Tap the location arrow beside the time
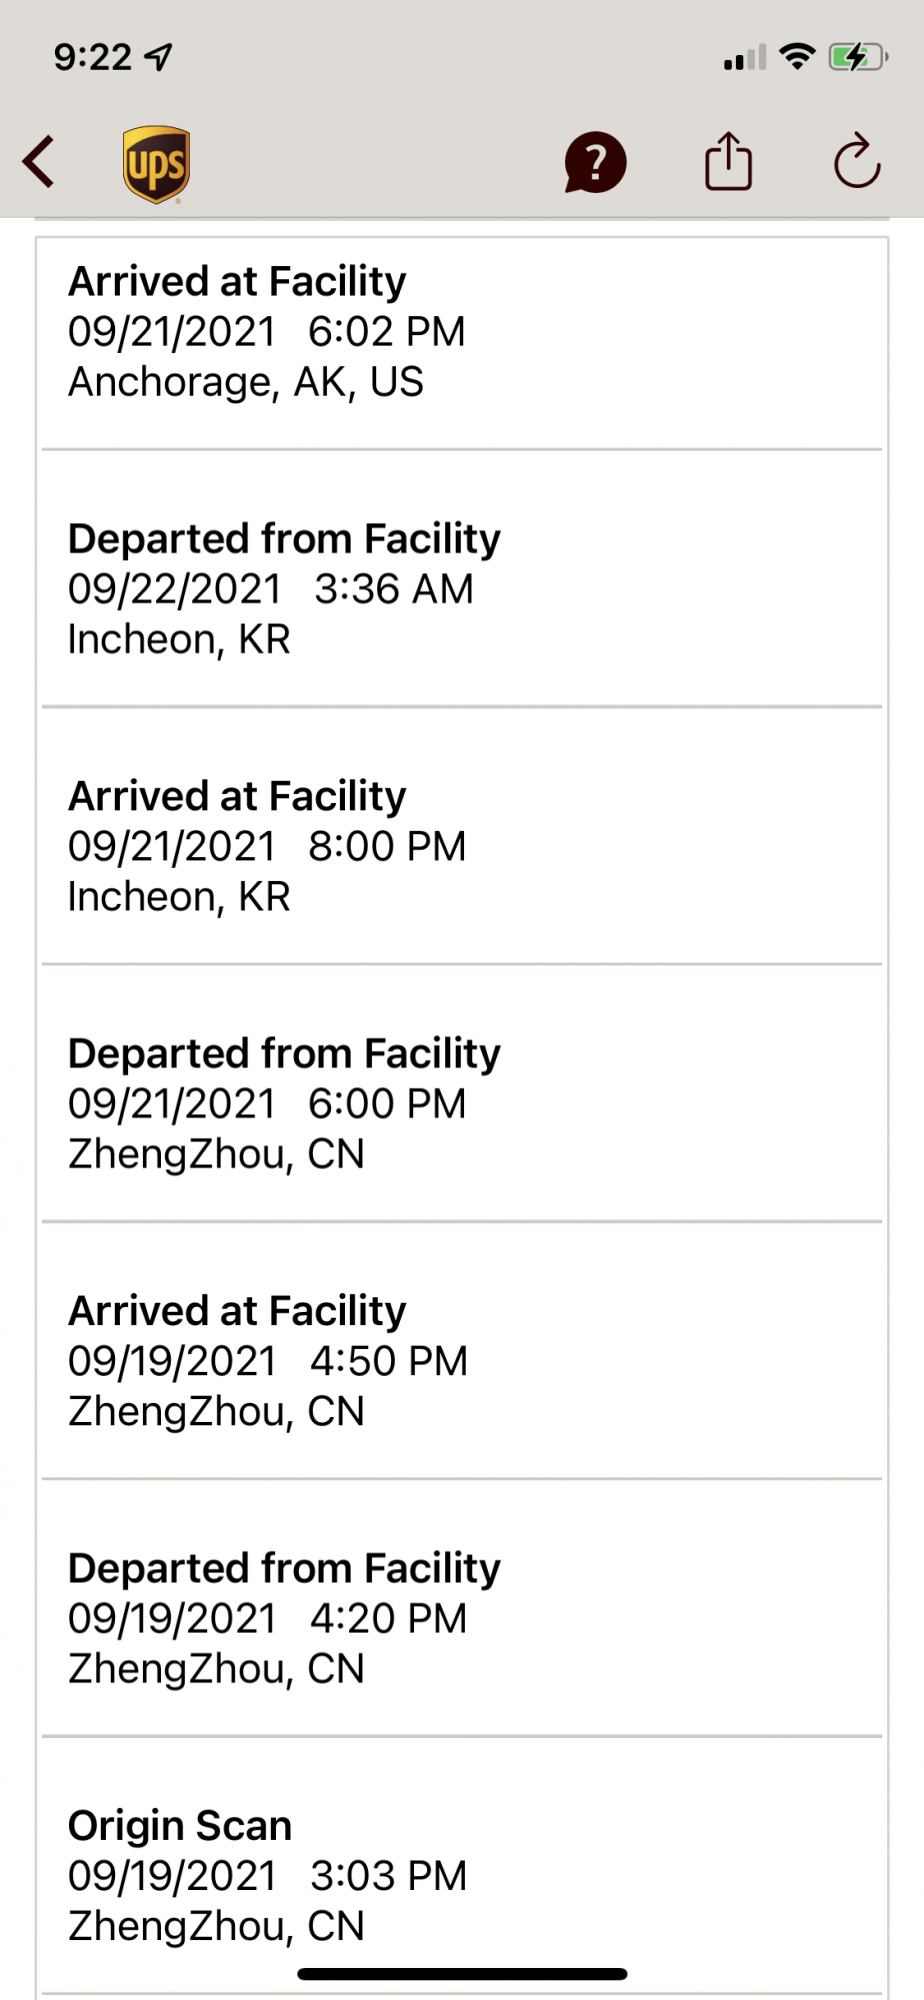 click(159, 57)
